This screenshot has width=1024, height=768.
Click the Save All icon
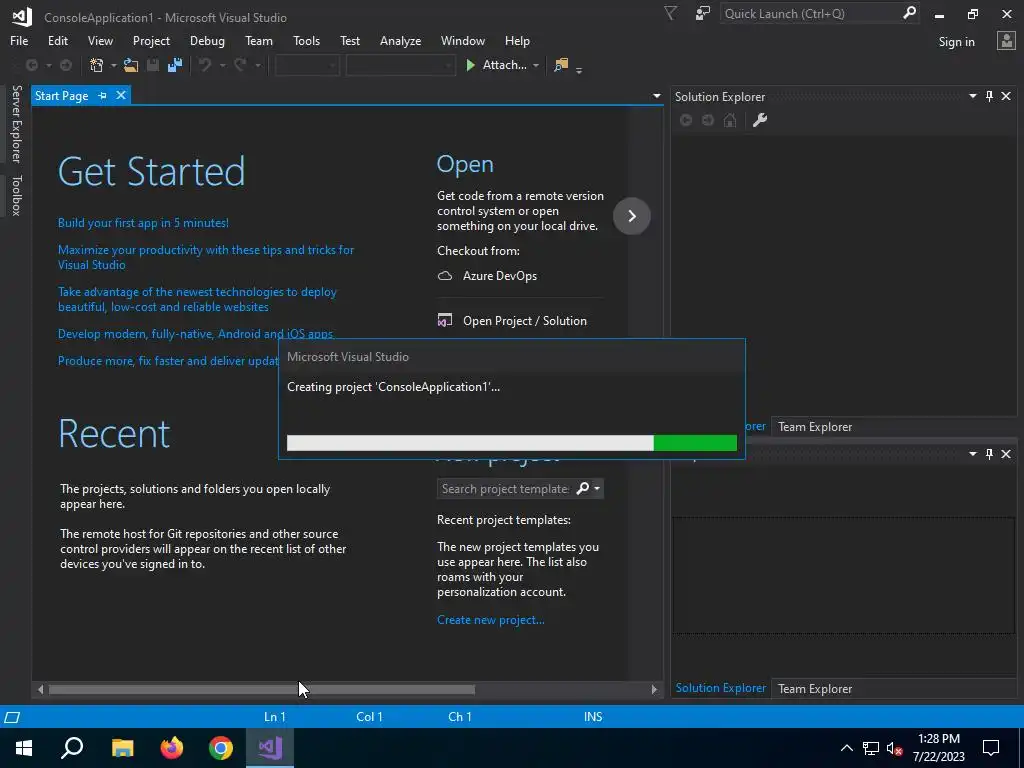pos(175,65)
